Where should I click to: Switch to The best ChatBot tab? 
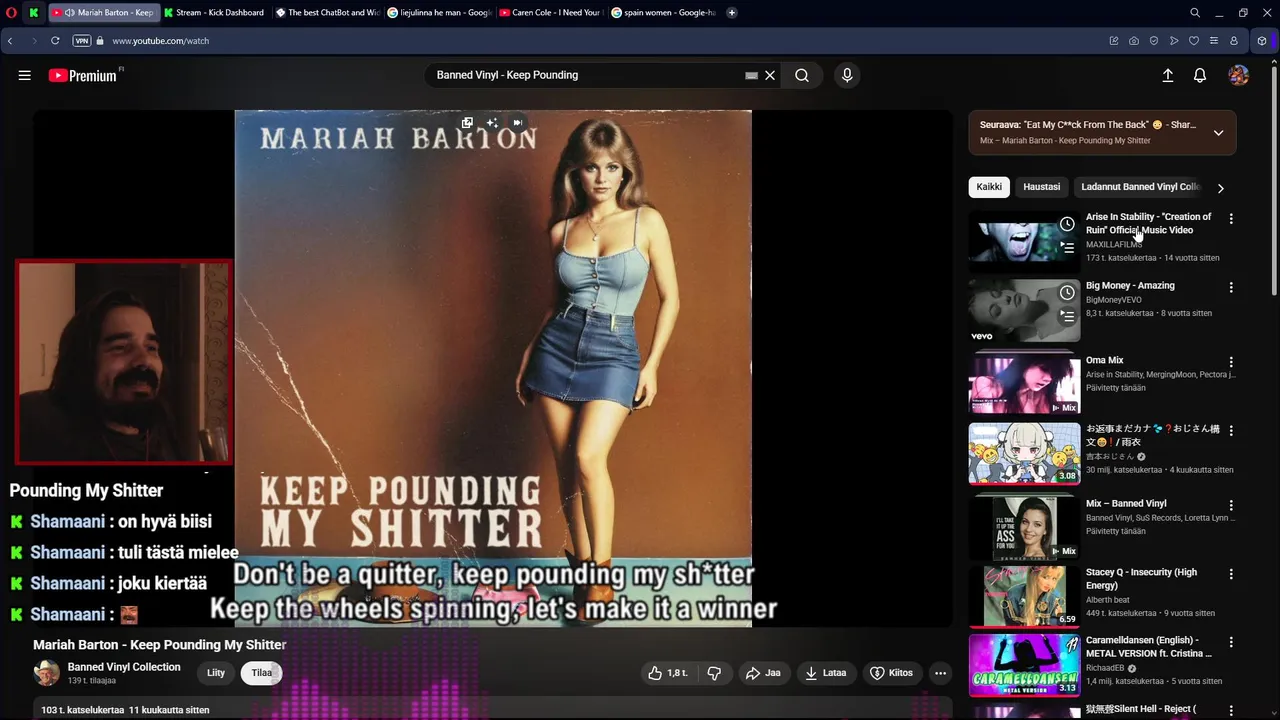coord(327,12)
